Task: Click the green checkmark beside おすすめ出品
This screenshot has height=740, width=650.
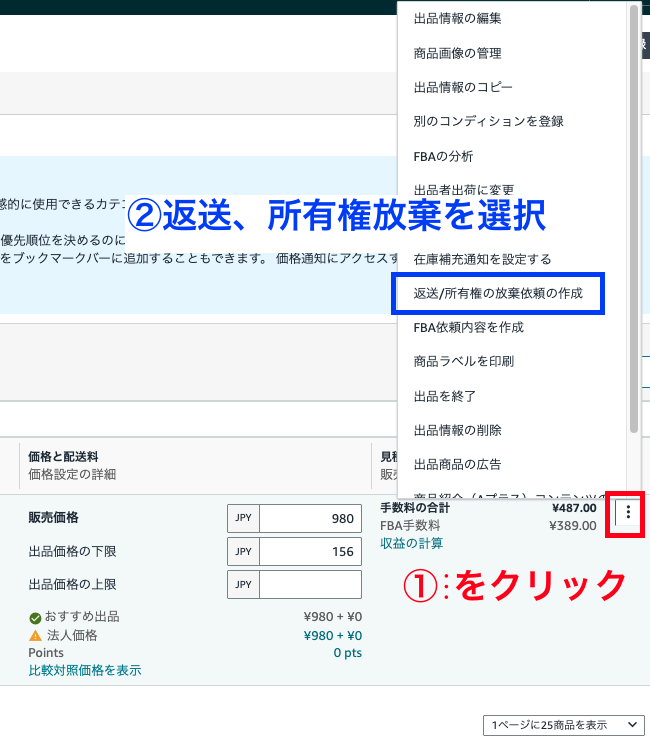Action: pyautogui.click(x=35, y=617)
